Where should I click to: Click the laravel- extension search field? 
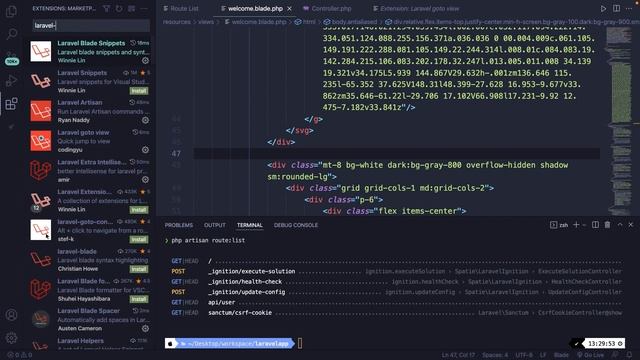pos(91,26)
